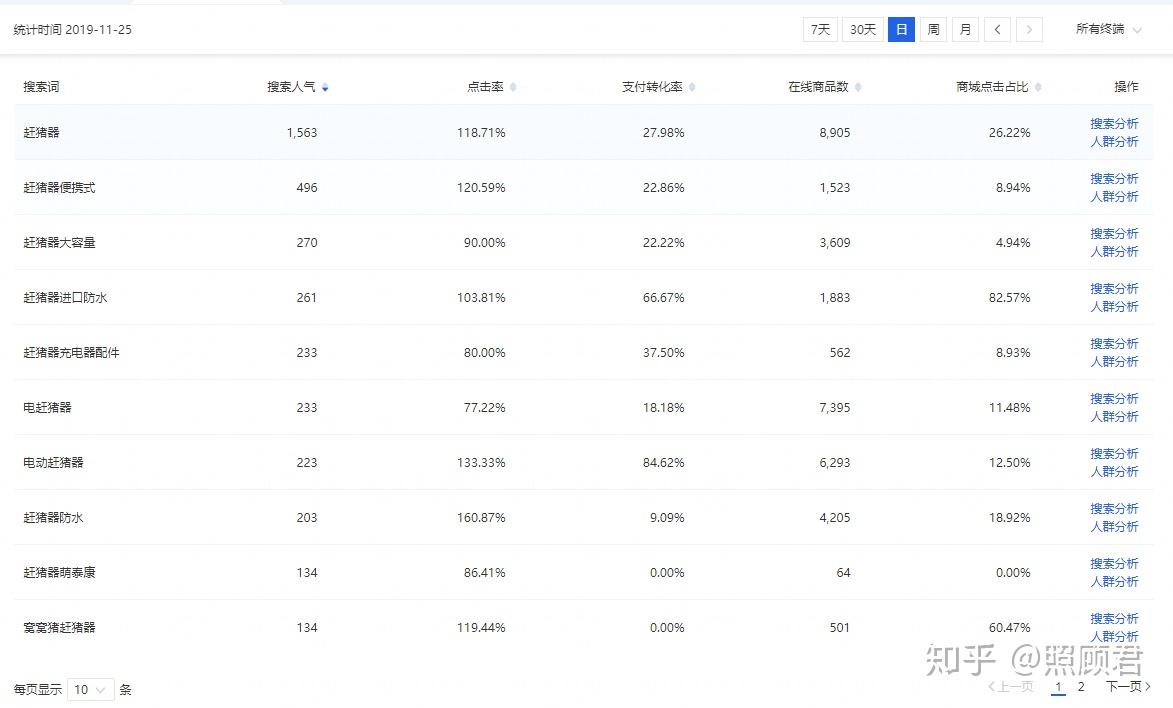1173x708 pixels.
Task: Select the 7天 time range
Action: point(820,29)
